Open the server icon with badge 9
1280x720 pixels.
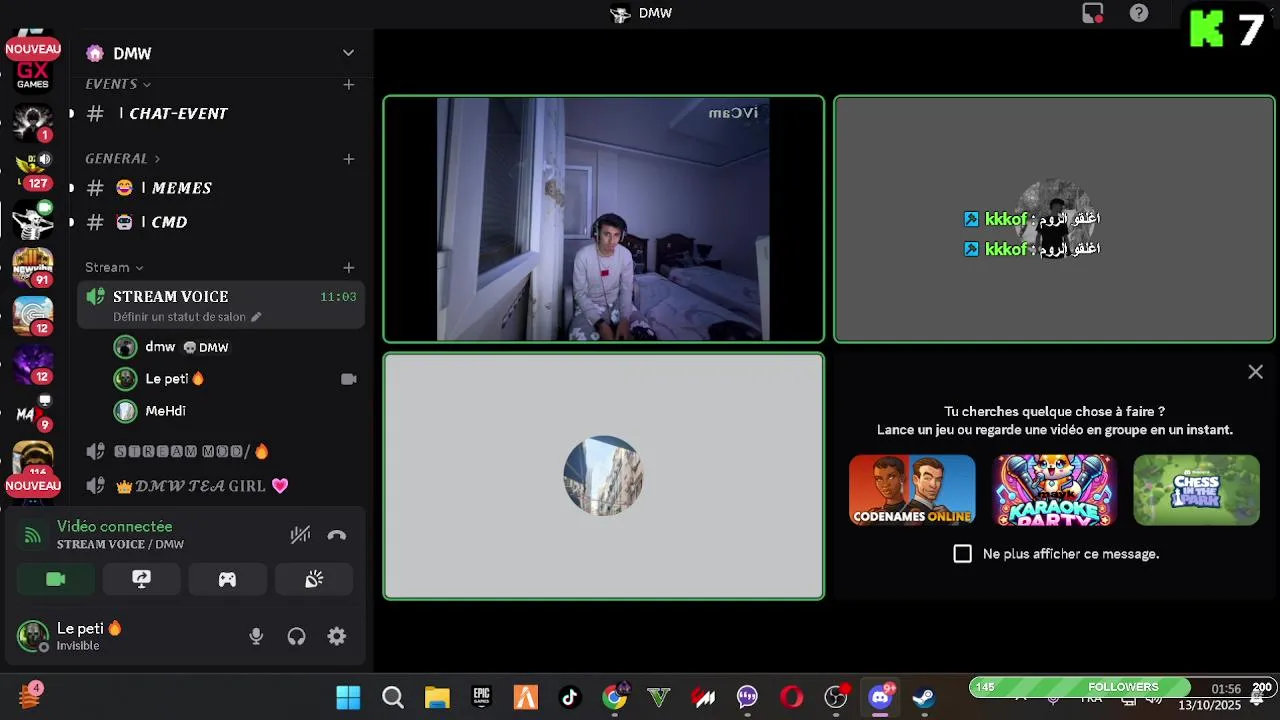pyautogui.click(x=33, y=412)
